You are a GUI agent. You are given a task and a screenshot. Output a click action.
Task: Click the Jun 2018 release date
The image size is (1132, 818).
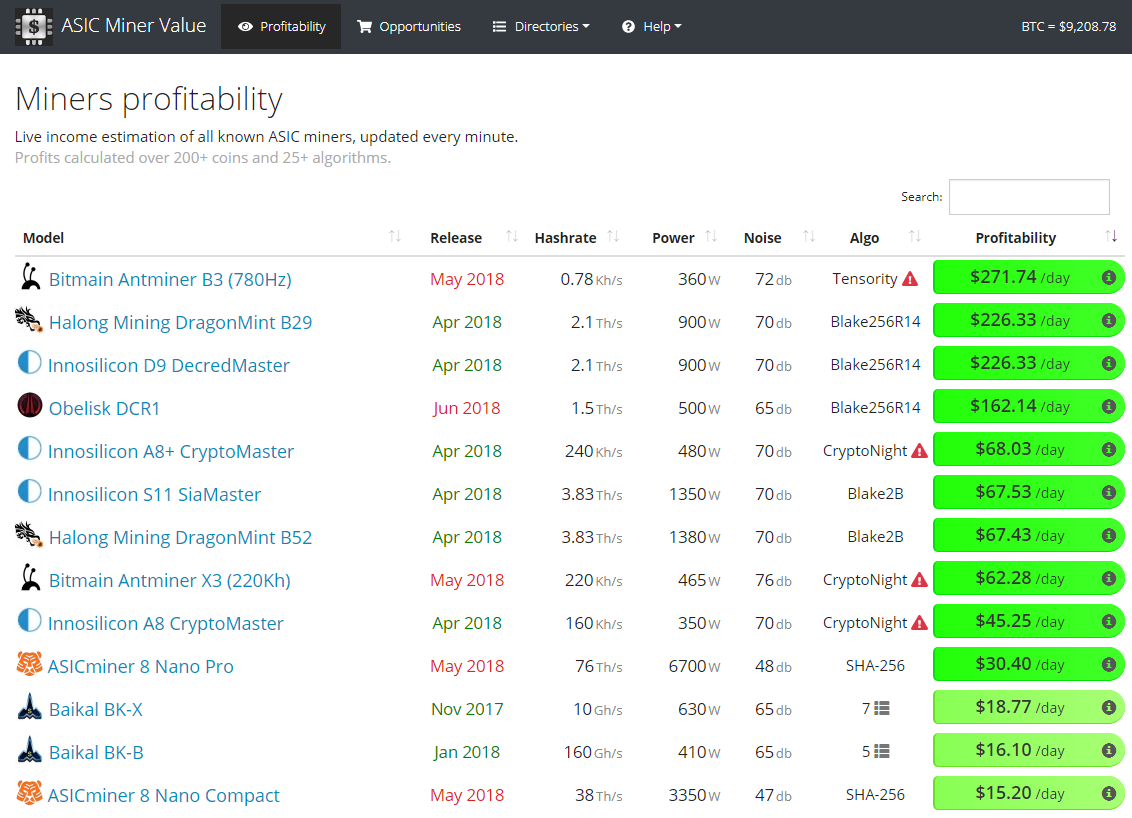[467, 409]
